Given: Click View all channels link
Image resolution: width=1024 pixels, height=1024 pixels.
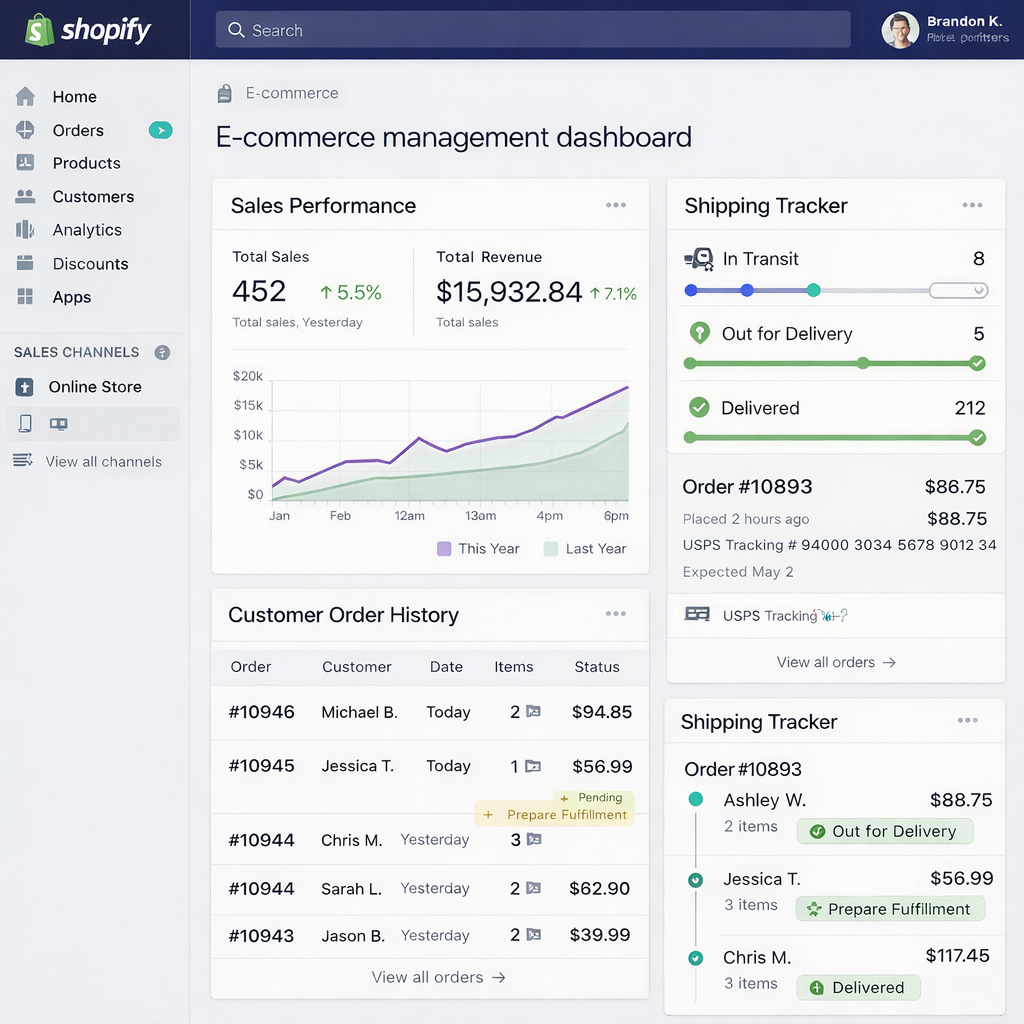Looking at the screenshot, I should (x=103, y=462).
